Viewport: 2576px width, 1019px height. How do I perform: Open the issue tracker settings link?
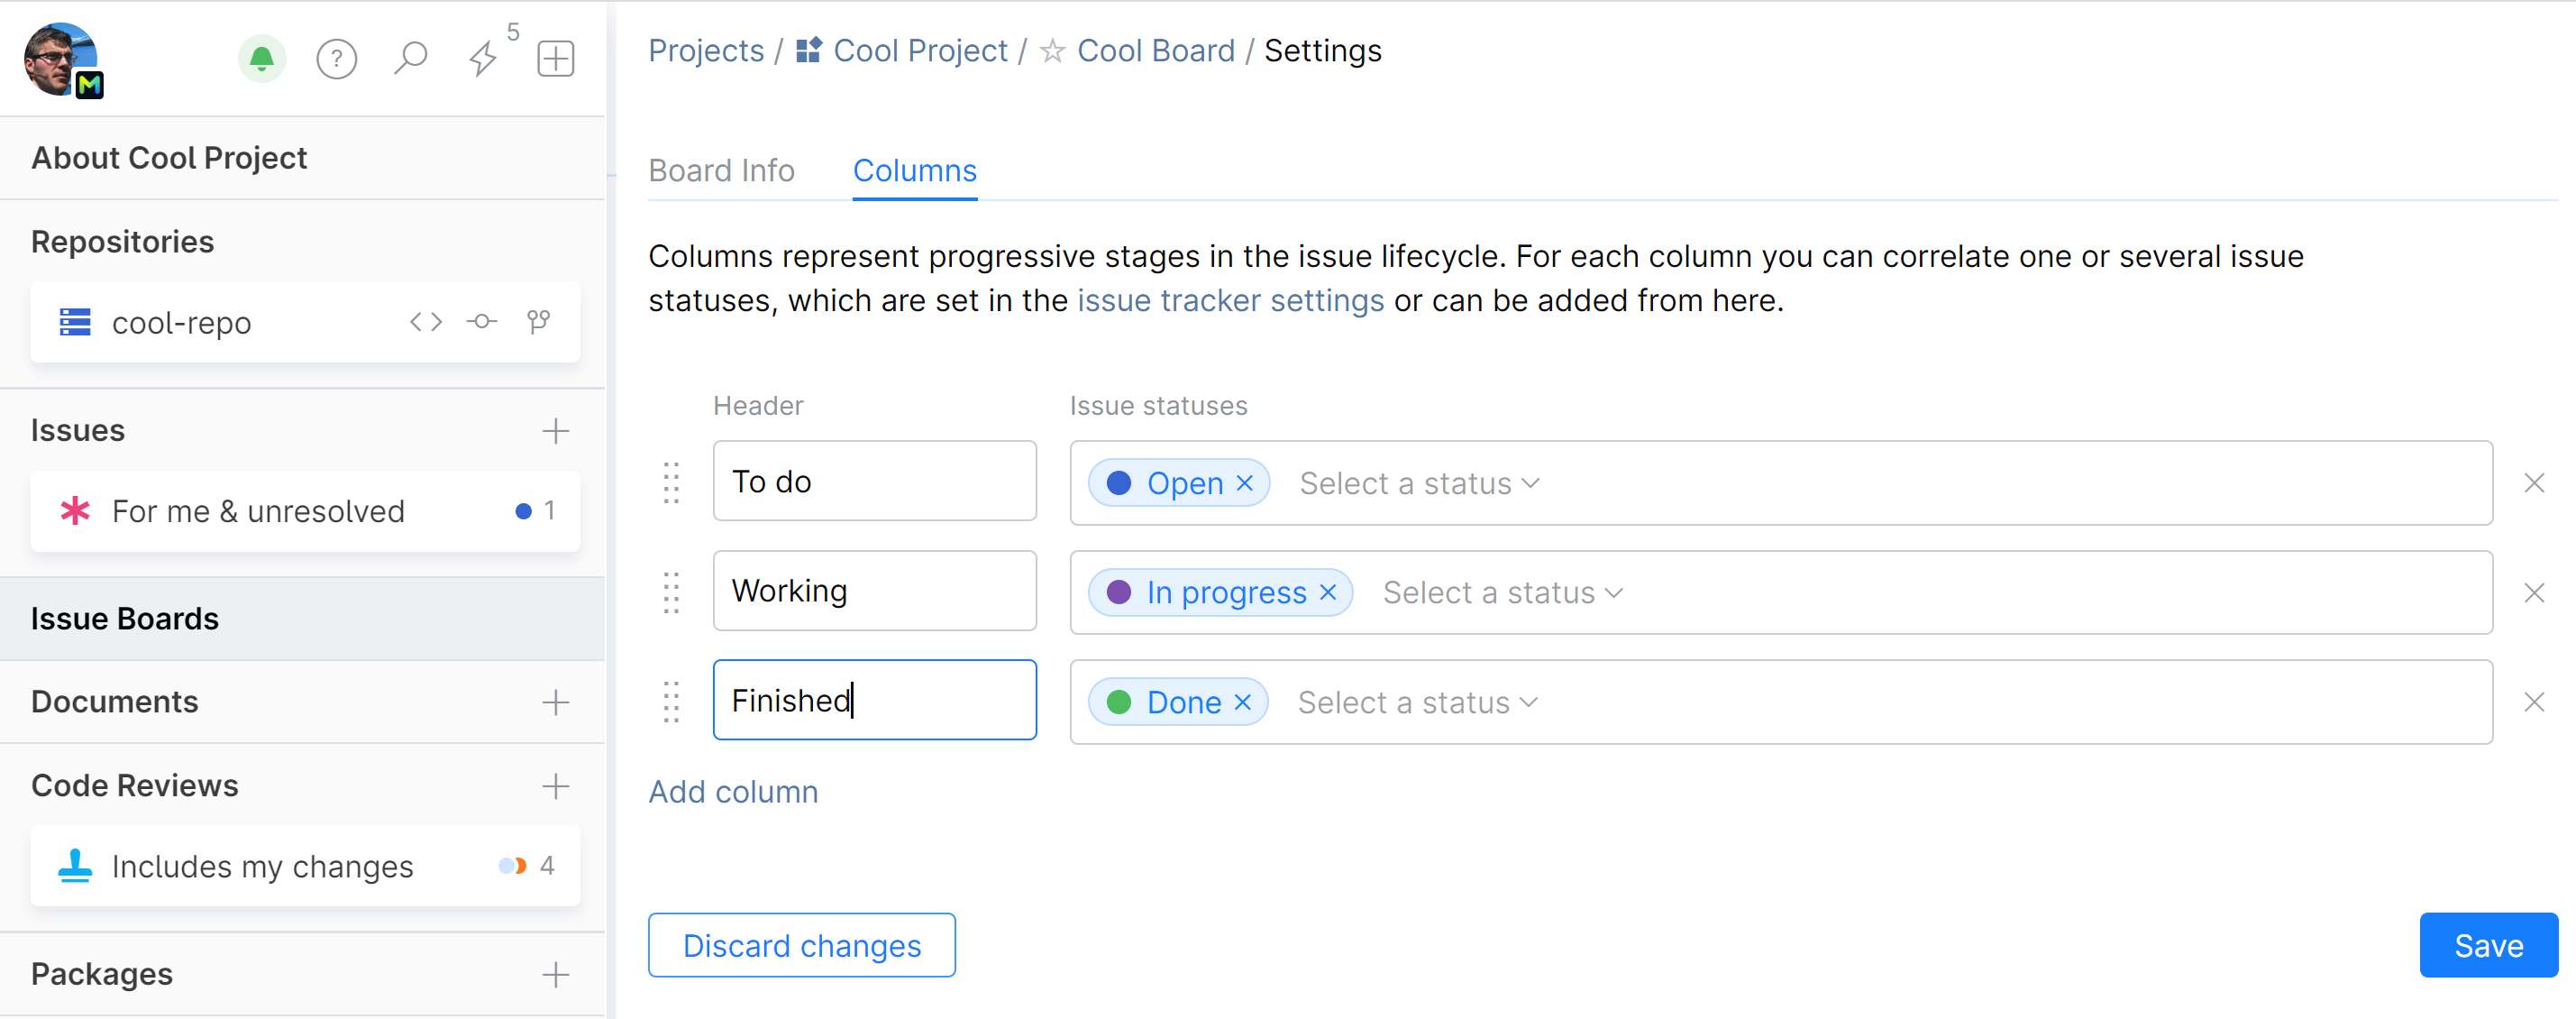click(x=1230, y=300)
